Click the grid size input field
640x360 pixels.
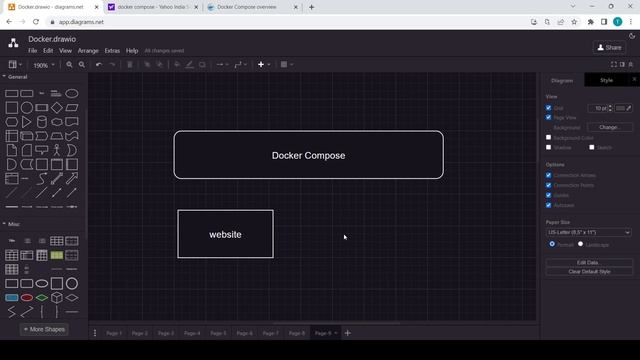(598, 108)
